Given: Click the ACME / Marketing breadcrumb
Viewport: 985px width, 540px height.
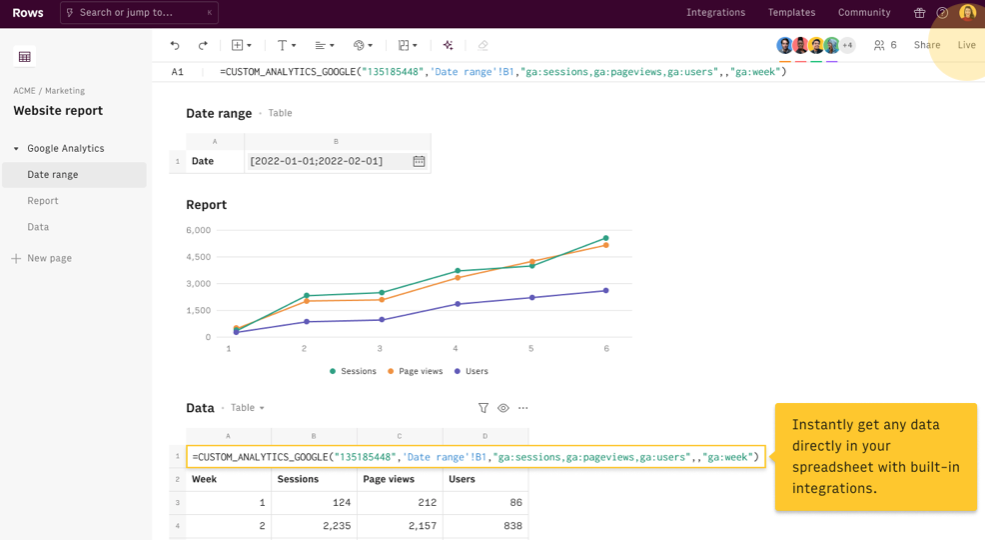Looking at the screenshot, I should pyautogui.click(x=49, y=90).
